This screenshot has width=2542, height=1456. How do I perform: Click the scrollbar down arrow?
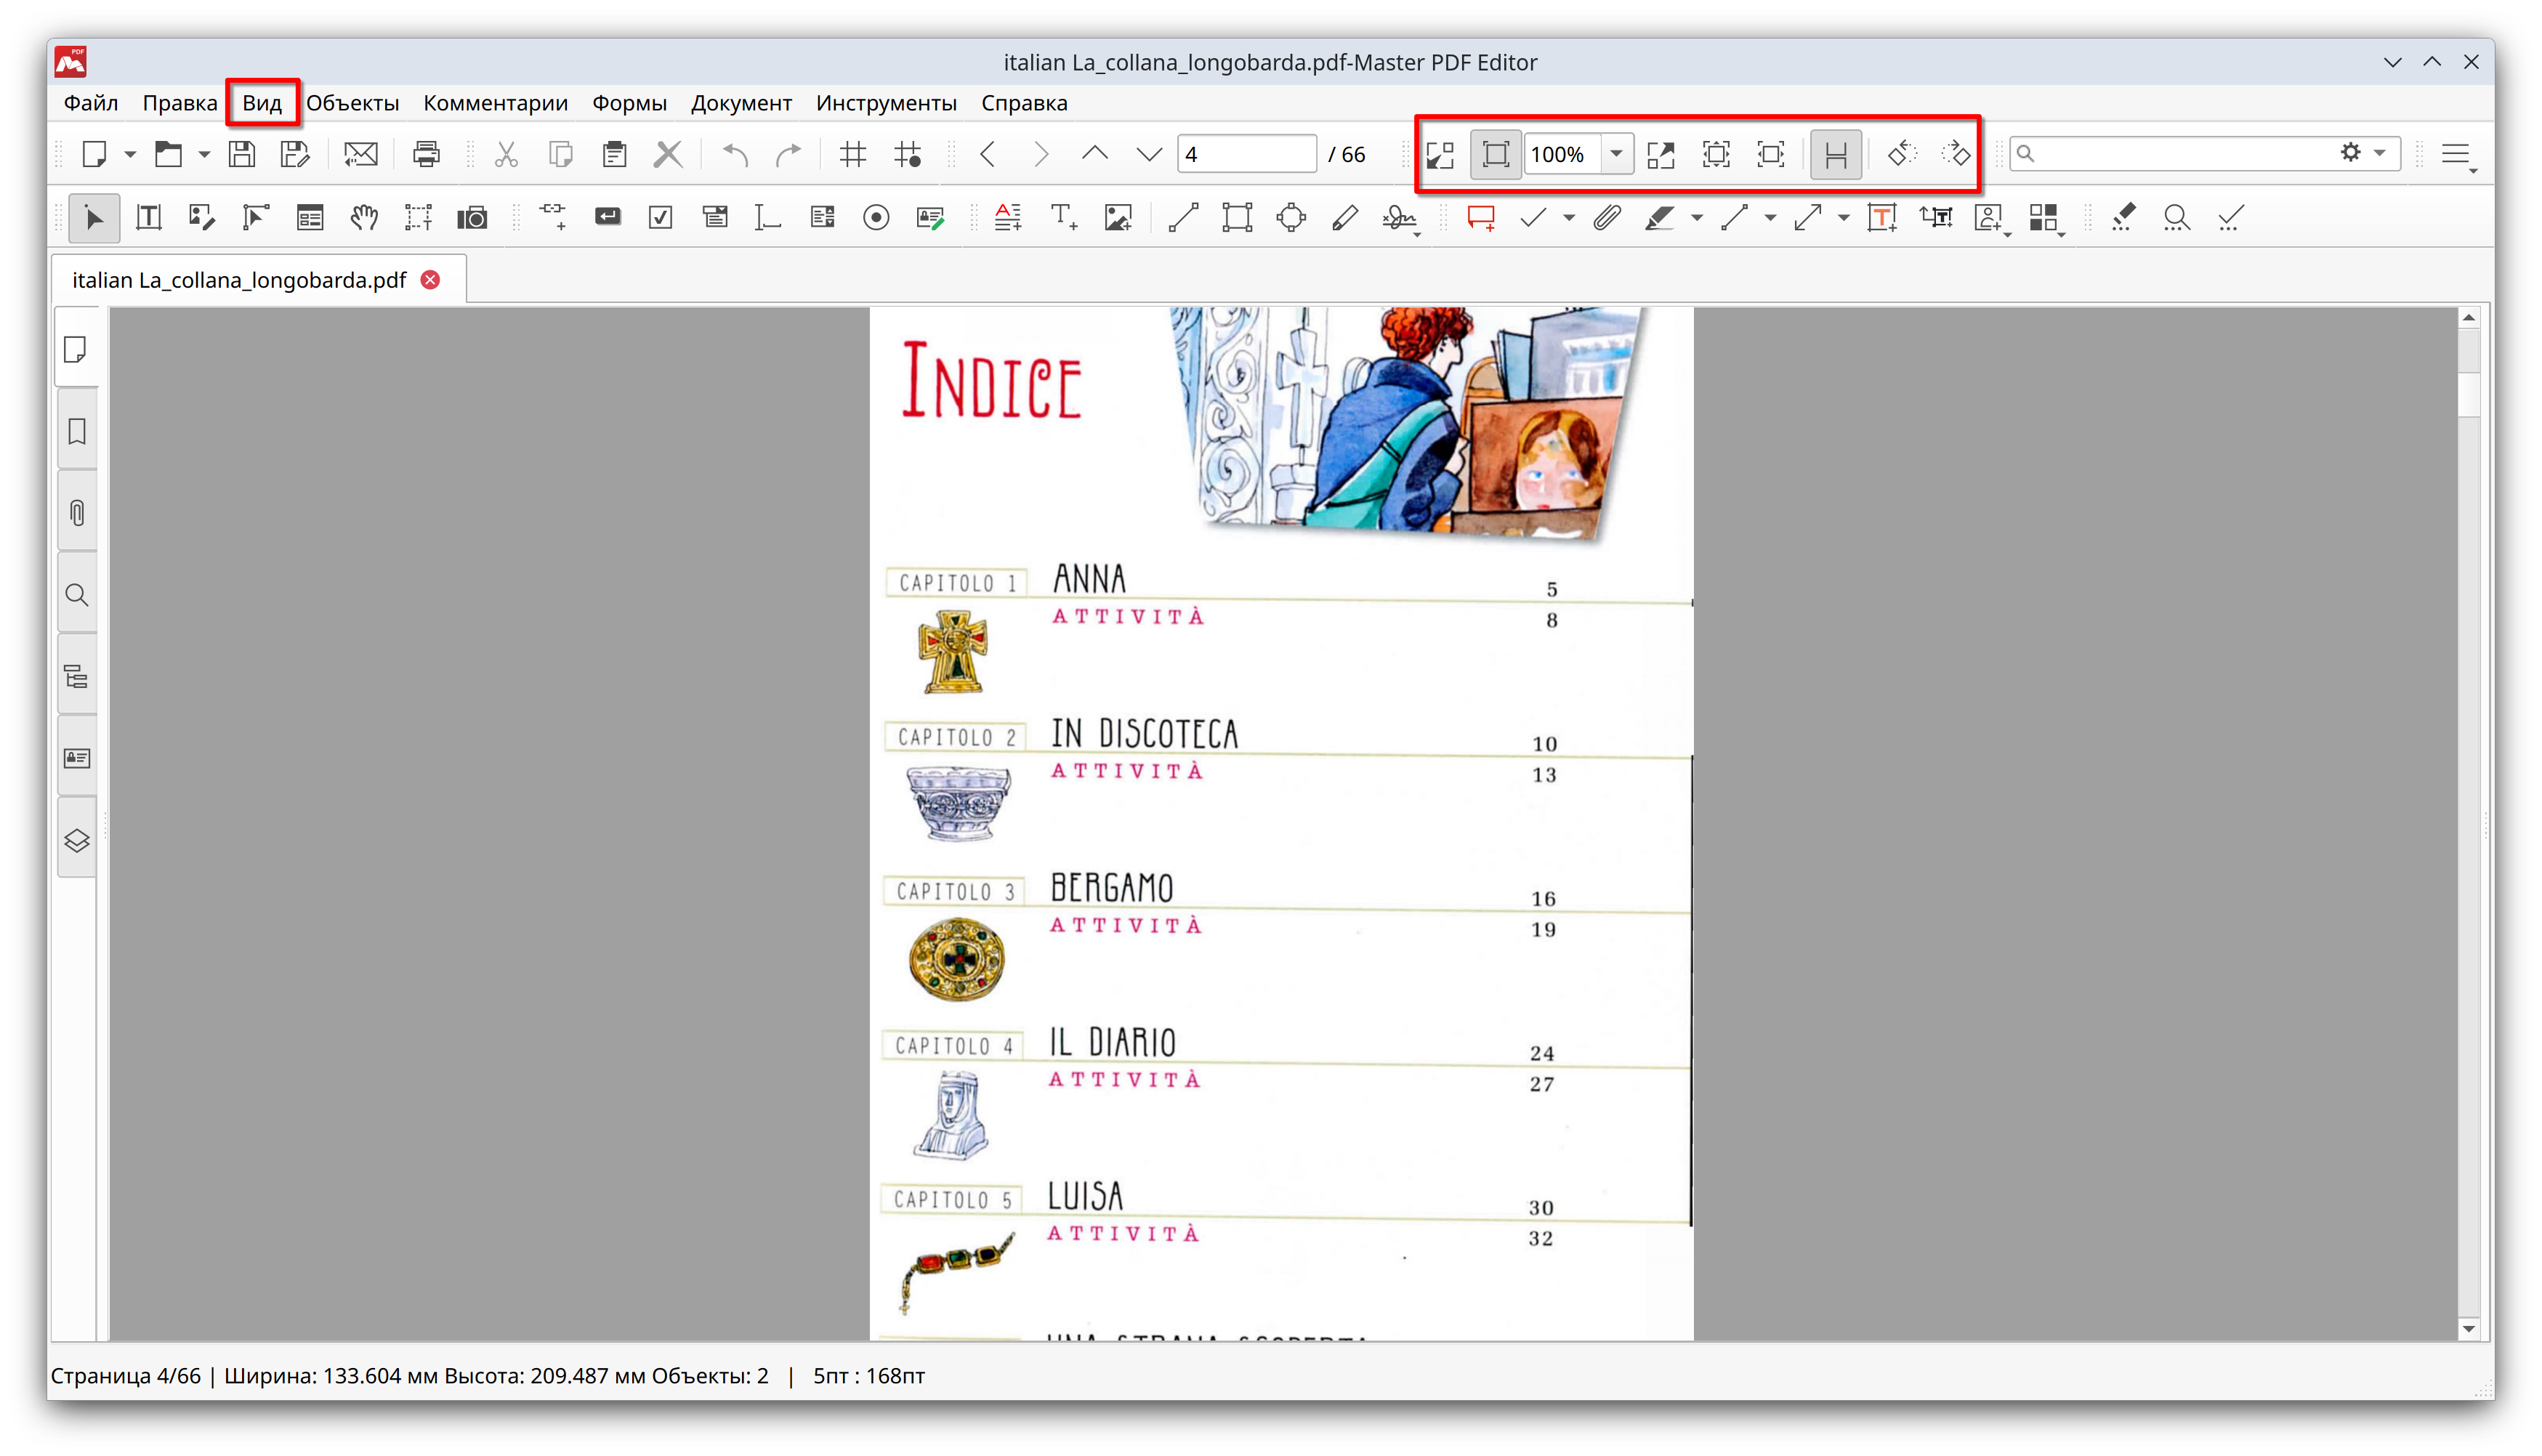click(2468, 1329)
